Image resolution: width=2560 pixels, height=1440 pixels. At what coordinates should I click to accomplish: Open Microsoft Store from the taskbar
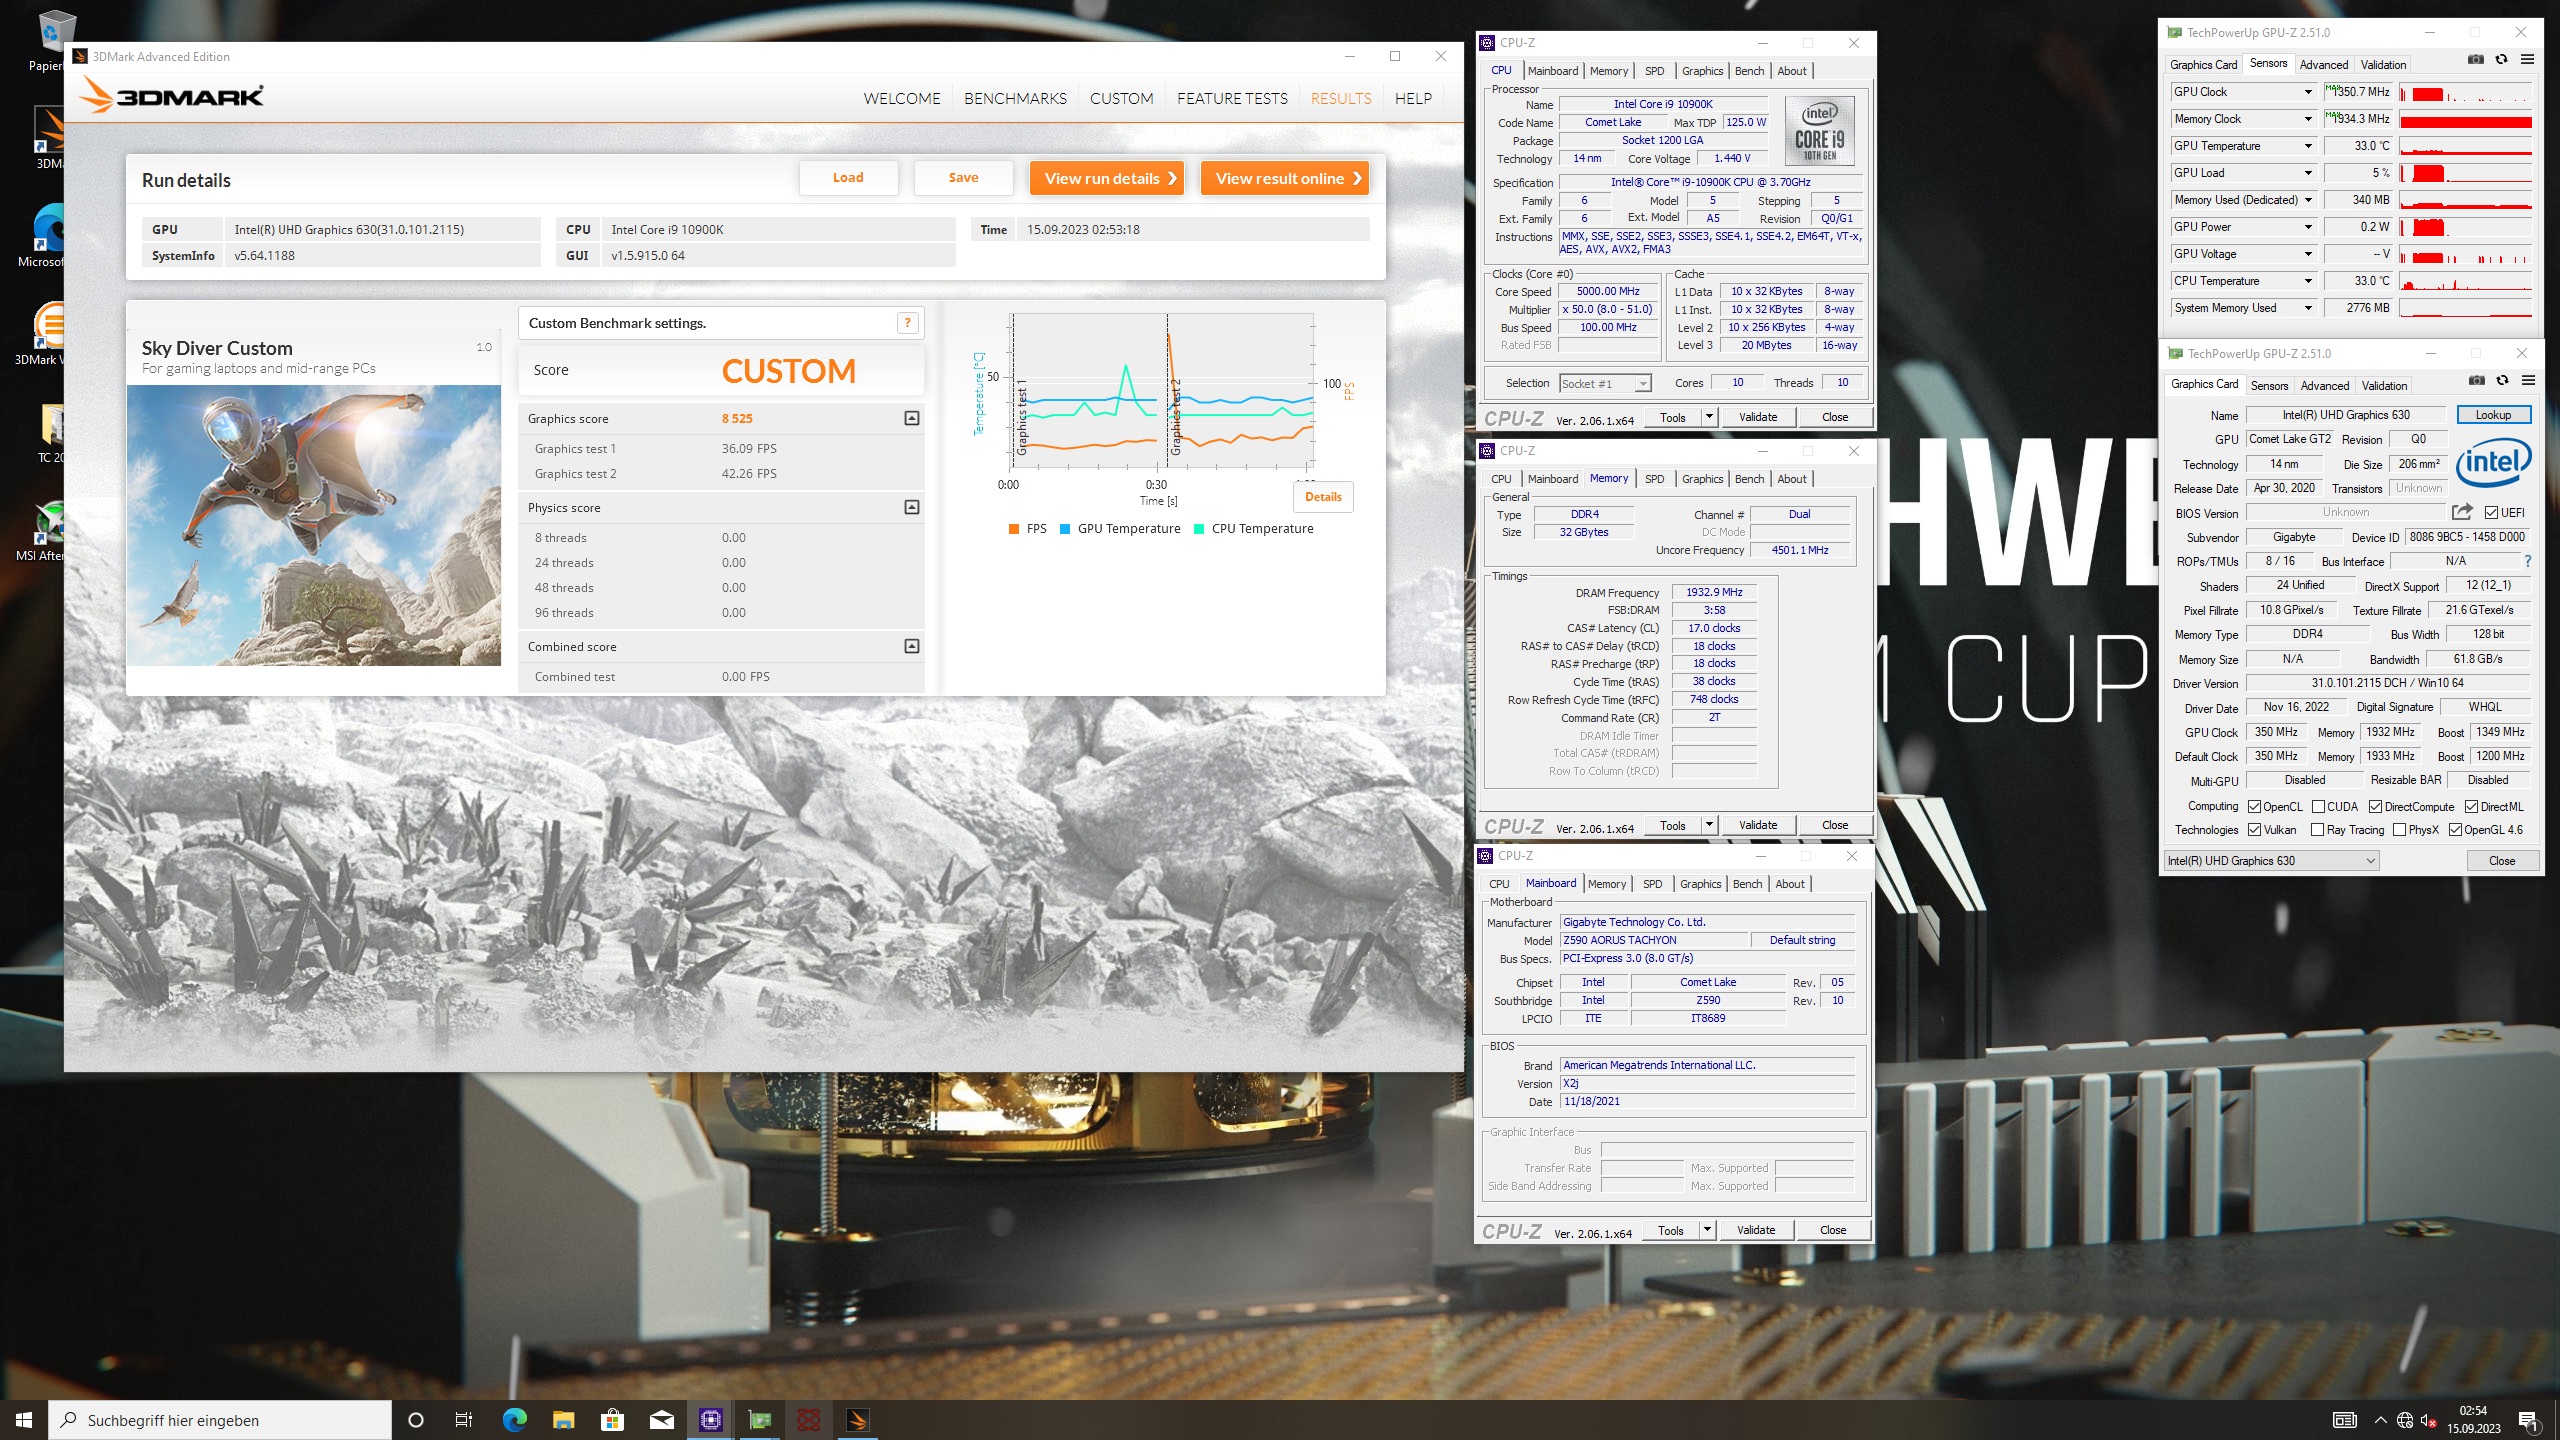click(x=612, y=1420)
